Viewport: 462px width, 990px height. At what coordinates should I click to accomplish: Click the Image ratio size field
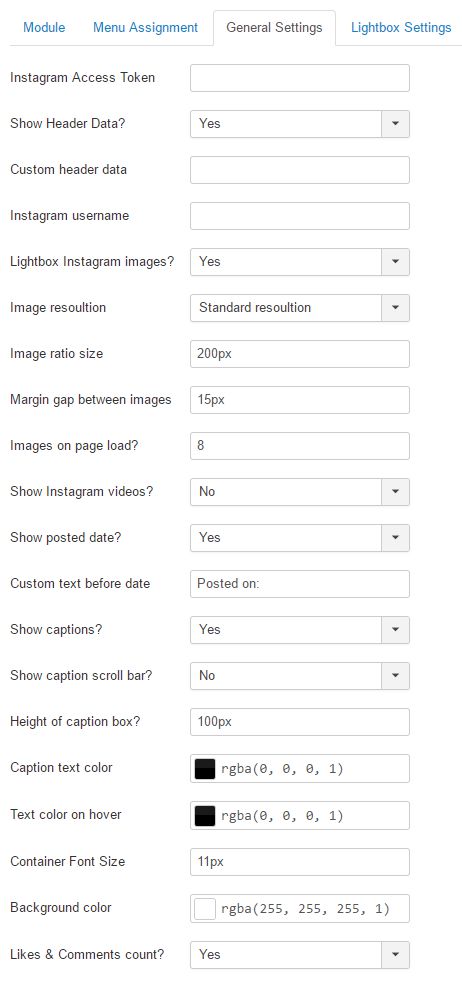(x=300, y=354)
